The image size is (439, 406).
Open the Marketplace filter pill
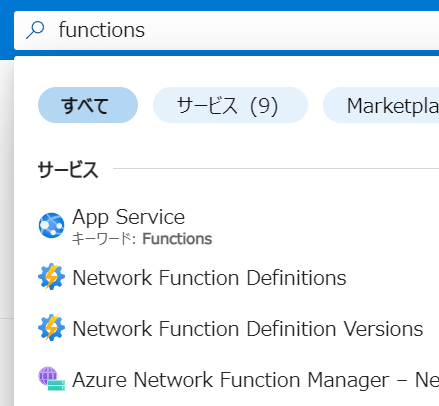[381, 105]
